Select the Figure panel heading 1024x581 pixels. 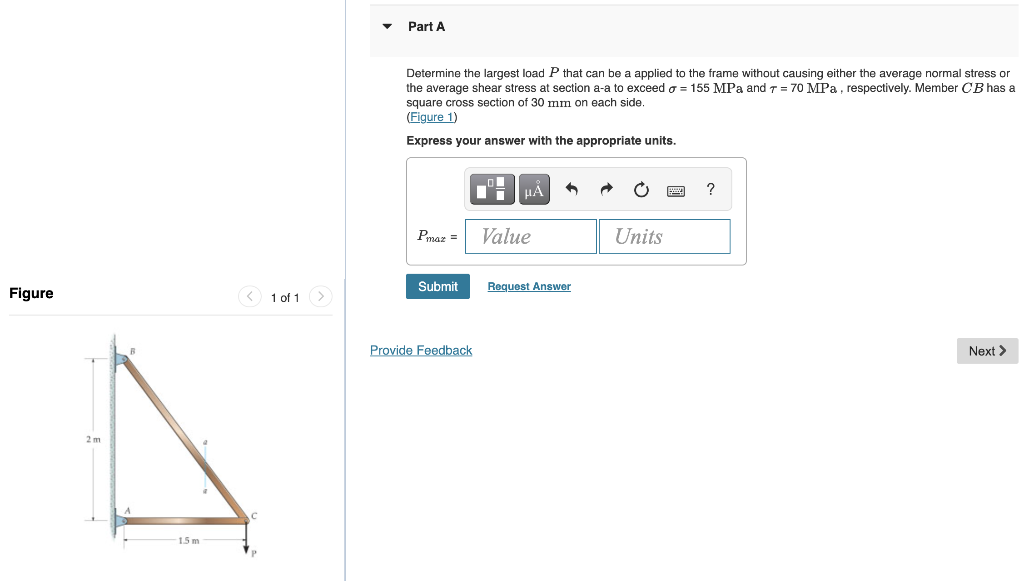[x=30, y=293]
